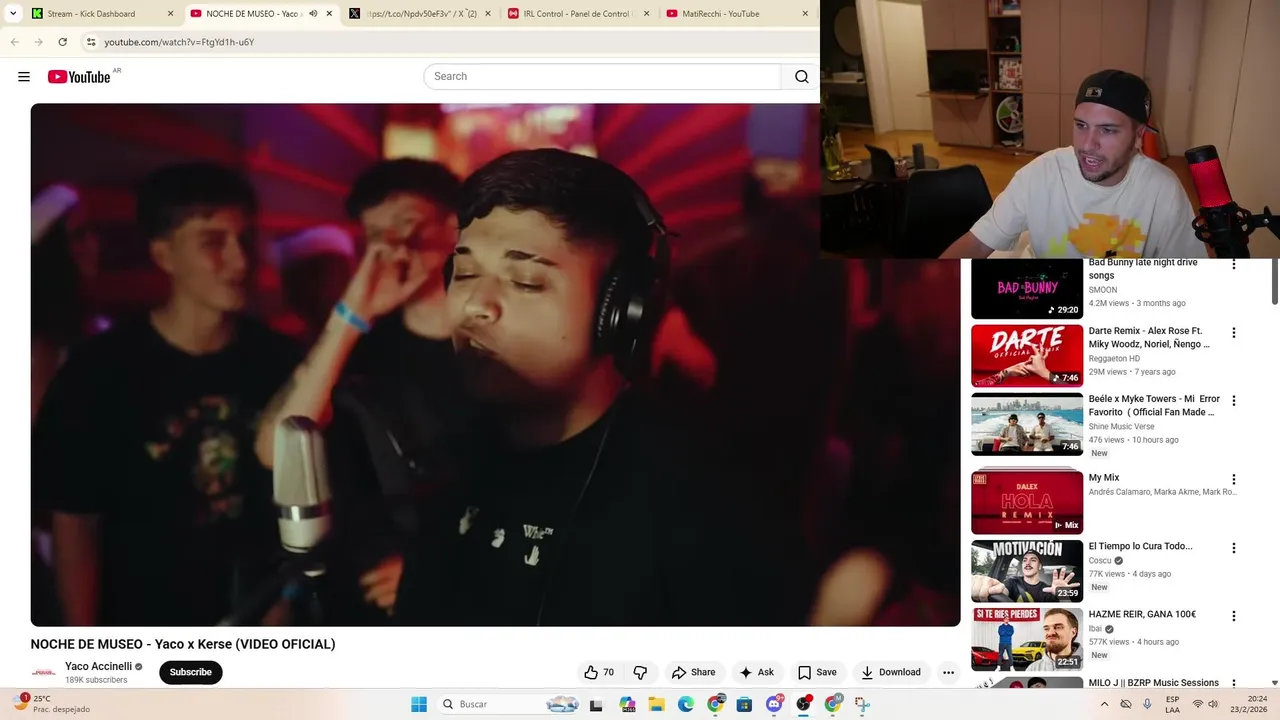Open options for My Mix
The width and height of the screenshot is (1280, 720).
click(1233, 479)
